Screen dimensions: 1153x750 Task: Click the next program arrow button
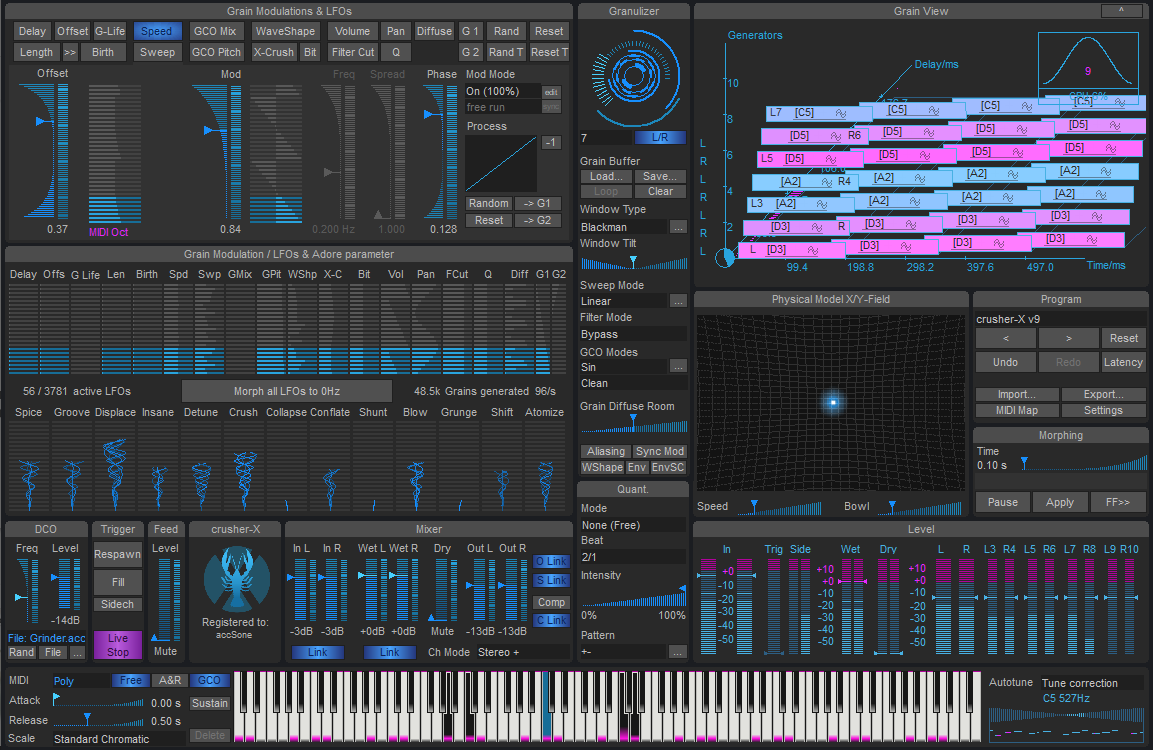[1067, 338]
